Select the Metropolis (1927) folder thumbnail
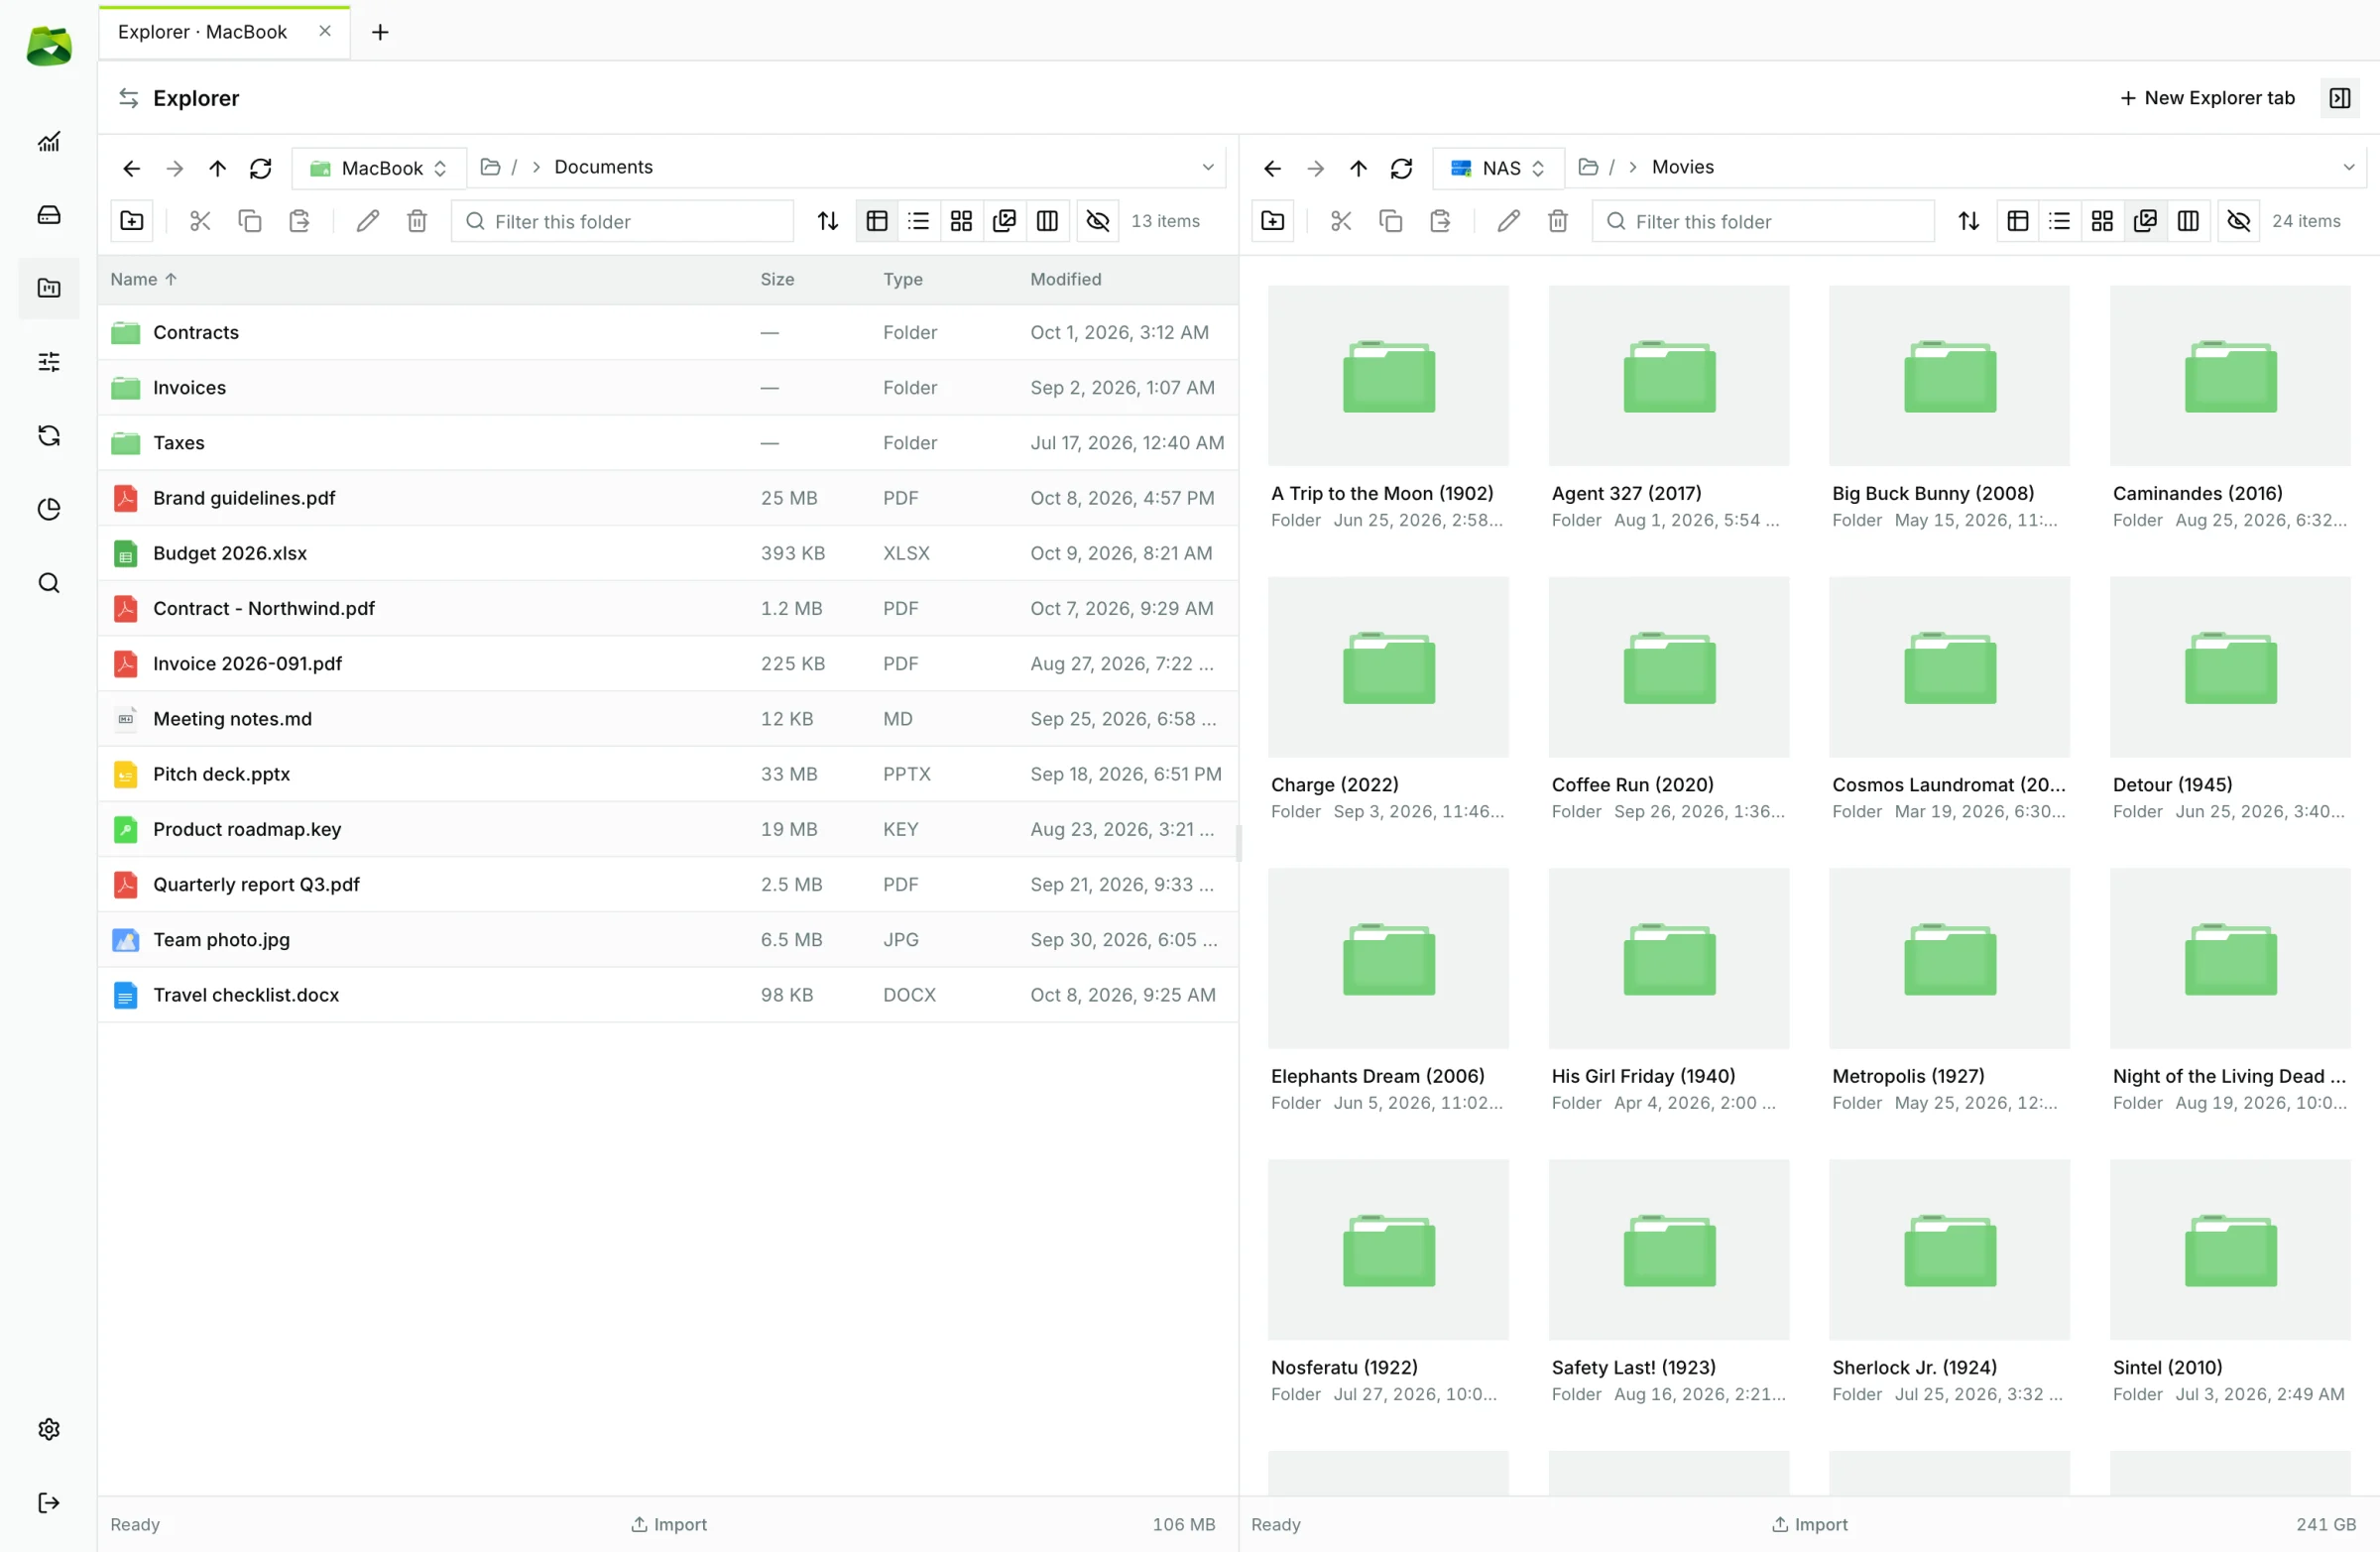This screenshot has height=1552, width=2380. 1950,958
